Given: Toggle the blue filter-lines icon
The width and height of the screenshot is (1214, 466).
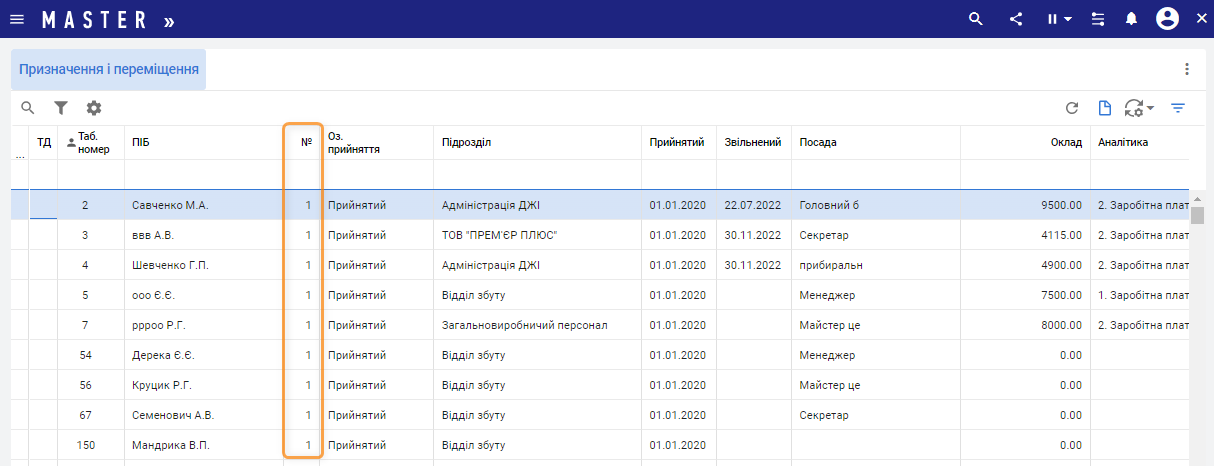Looking at the screenshot, I should (1178, 108).
